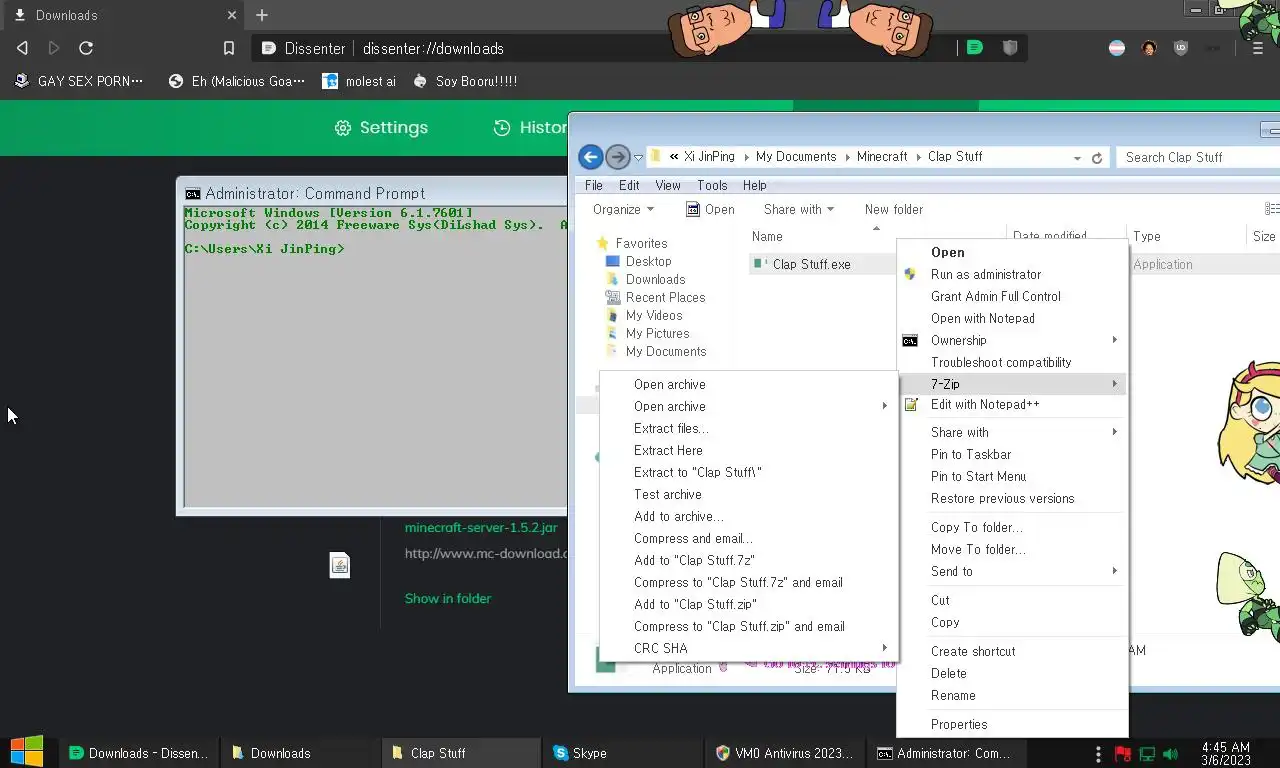This screenshot has width=1280, height=768.
Task: Open the Share with toolbar dropdown
Action: point(799,209)
